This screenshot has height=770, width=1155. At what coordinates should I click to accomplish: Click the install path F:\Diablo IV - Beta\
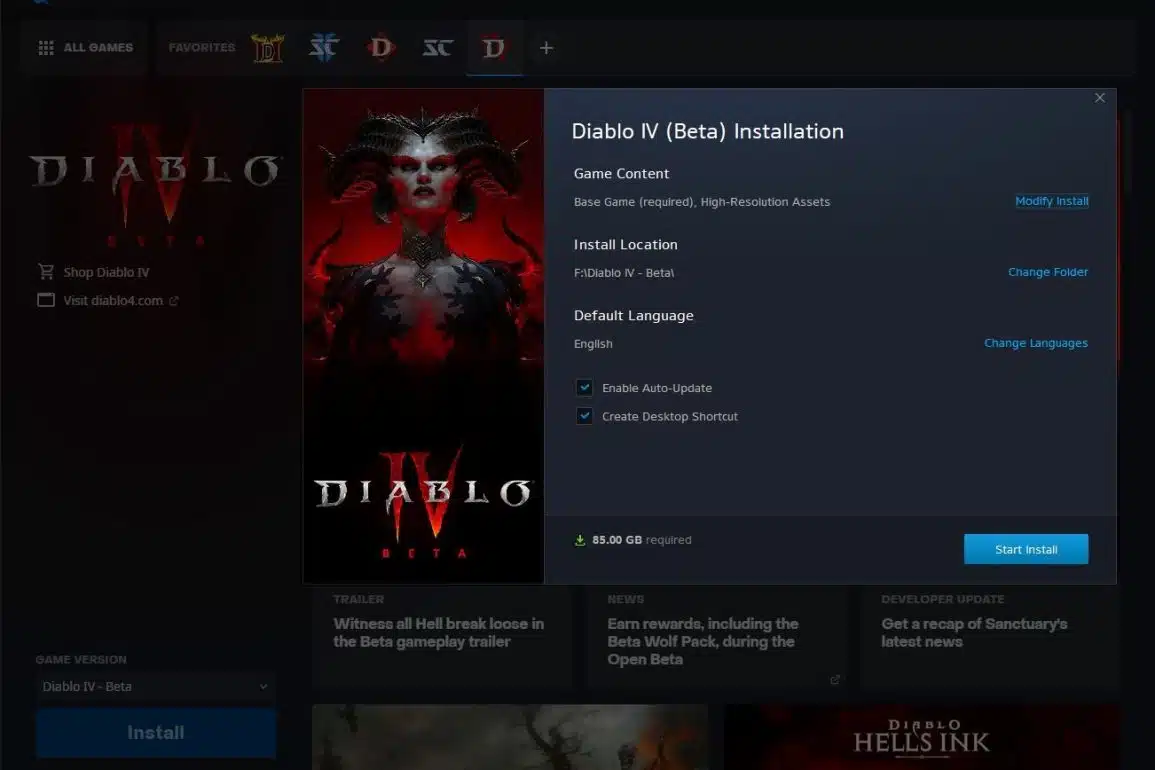[624, 273]
